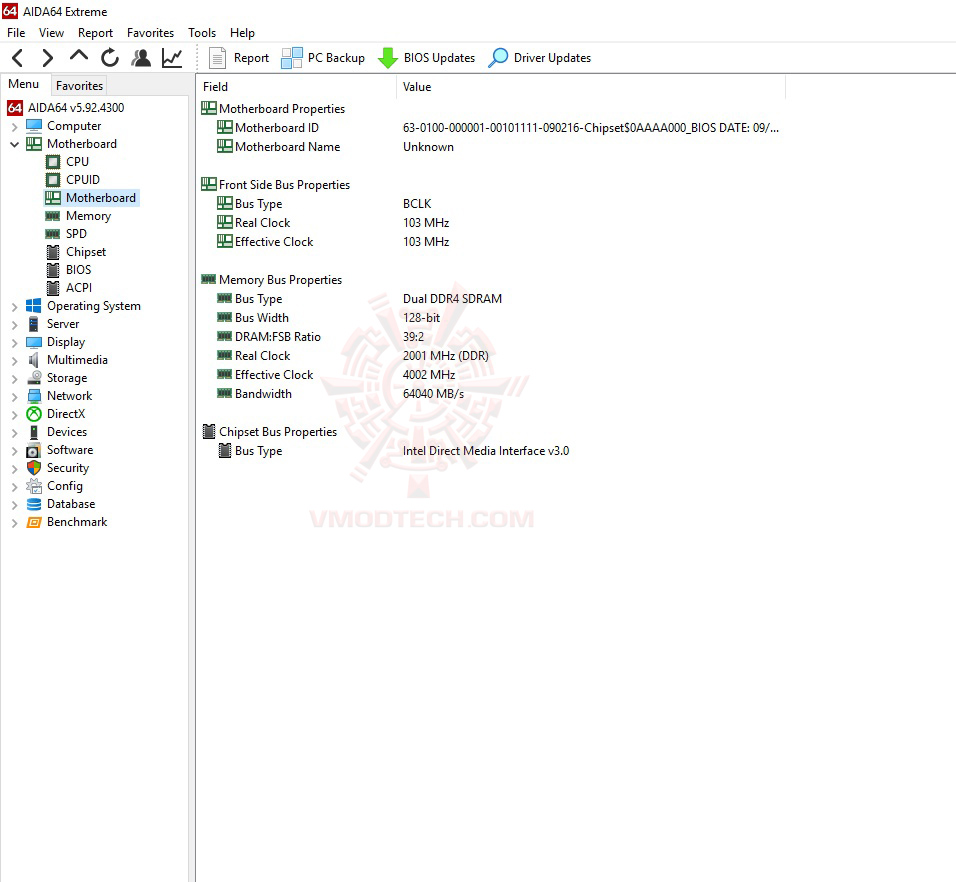
Task: Open the File menu
Action: click(16, 33)
